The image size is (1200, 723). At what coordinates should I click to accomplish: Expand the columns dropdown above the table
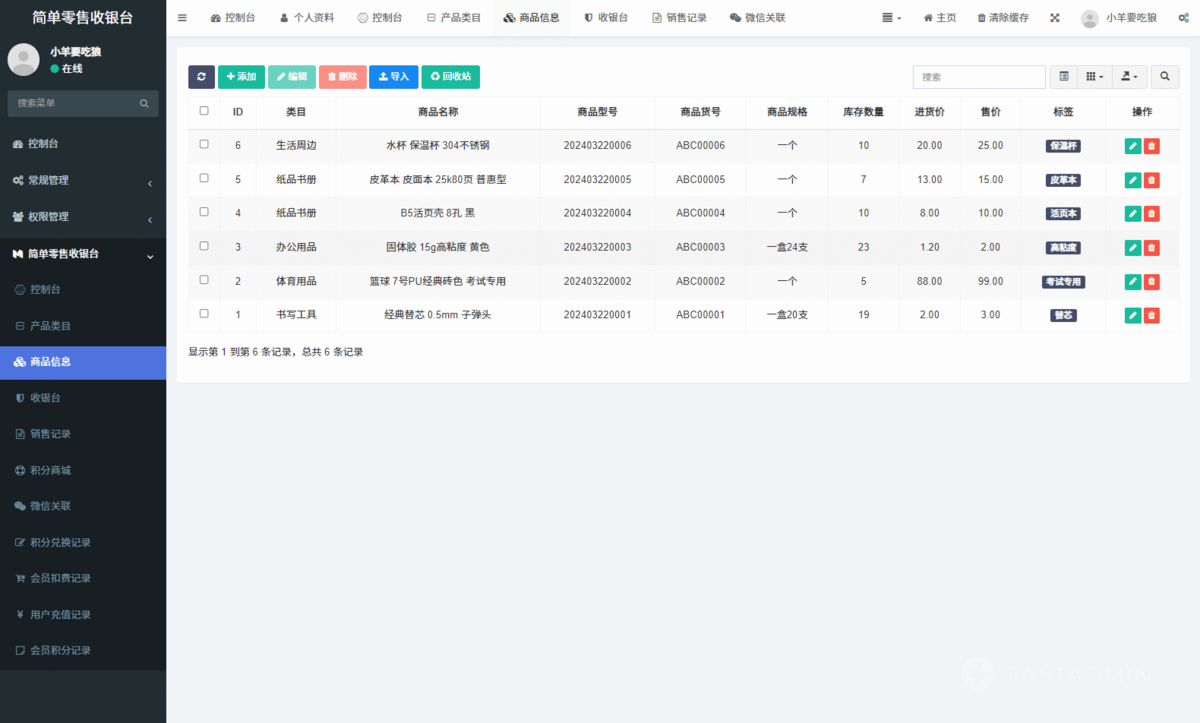click(1094, 77)
